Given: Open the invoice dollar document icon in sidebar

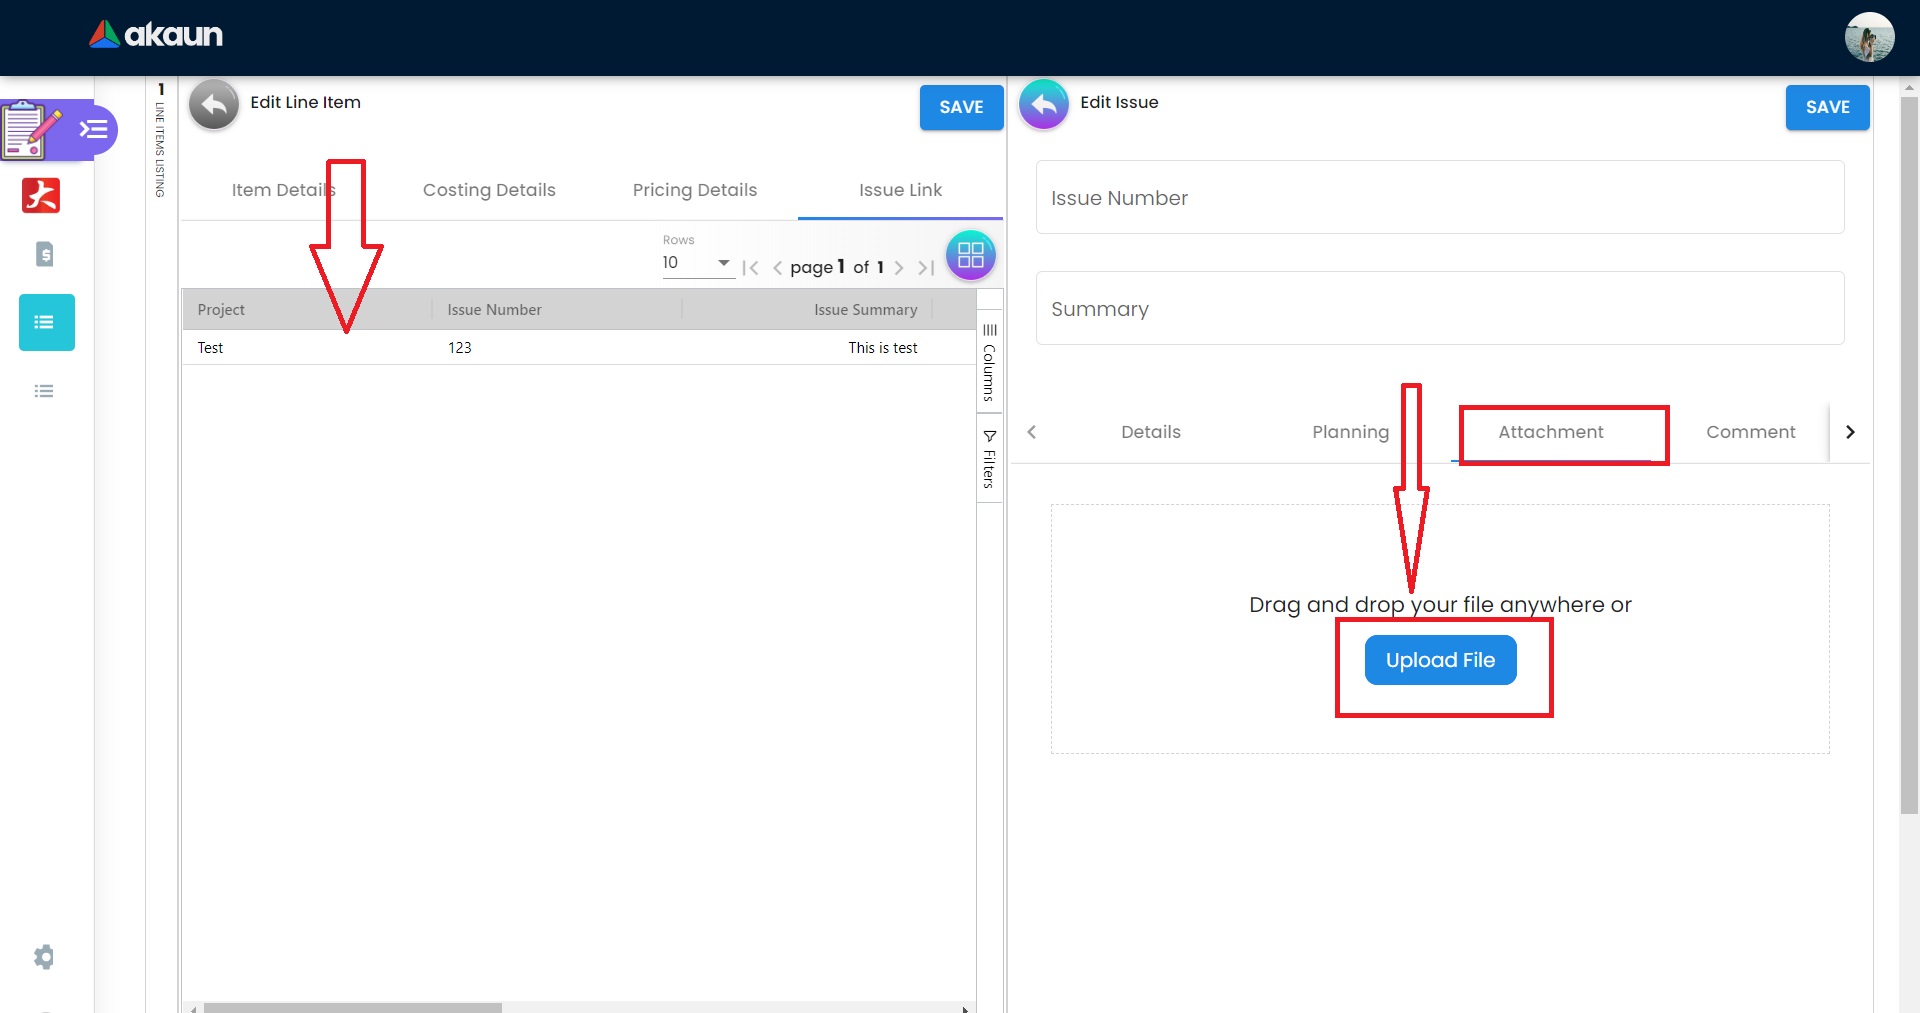Looking at the screenshot, I should click(44, 254).
